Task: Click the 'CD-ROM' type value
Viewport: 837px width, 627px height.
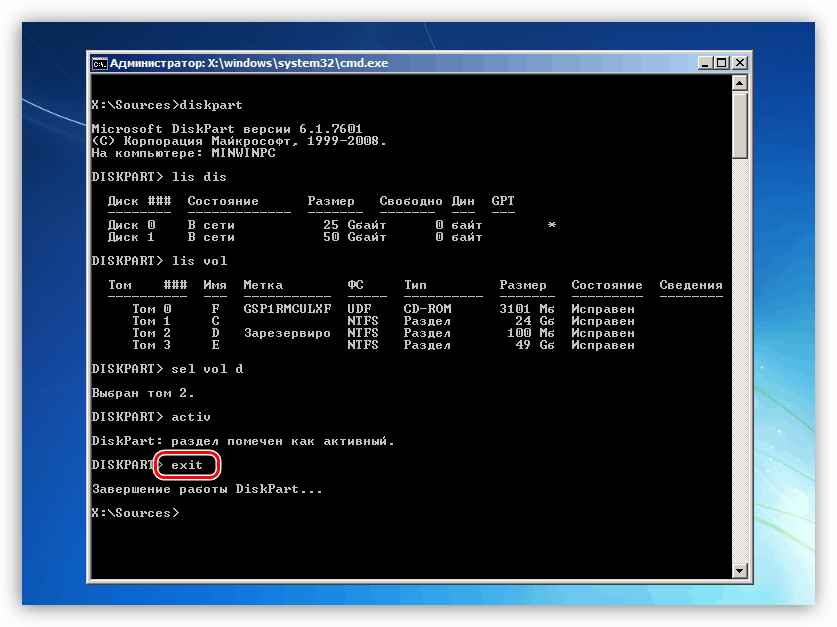Action: 427,309
